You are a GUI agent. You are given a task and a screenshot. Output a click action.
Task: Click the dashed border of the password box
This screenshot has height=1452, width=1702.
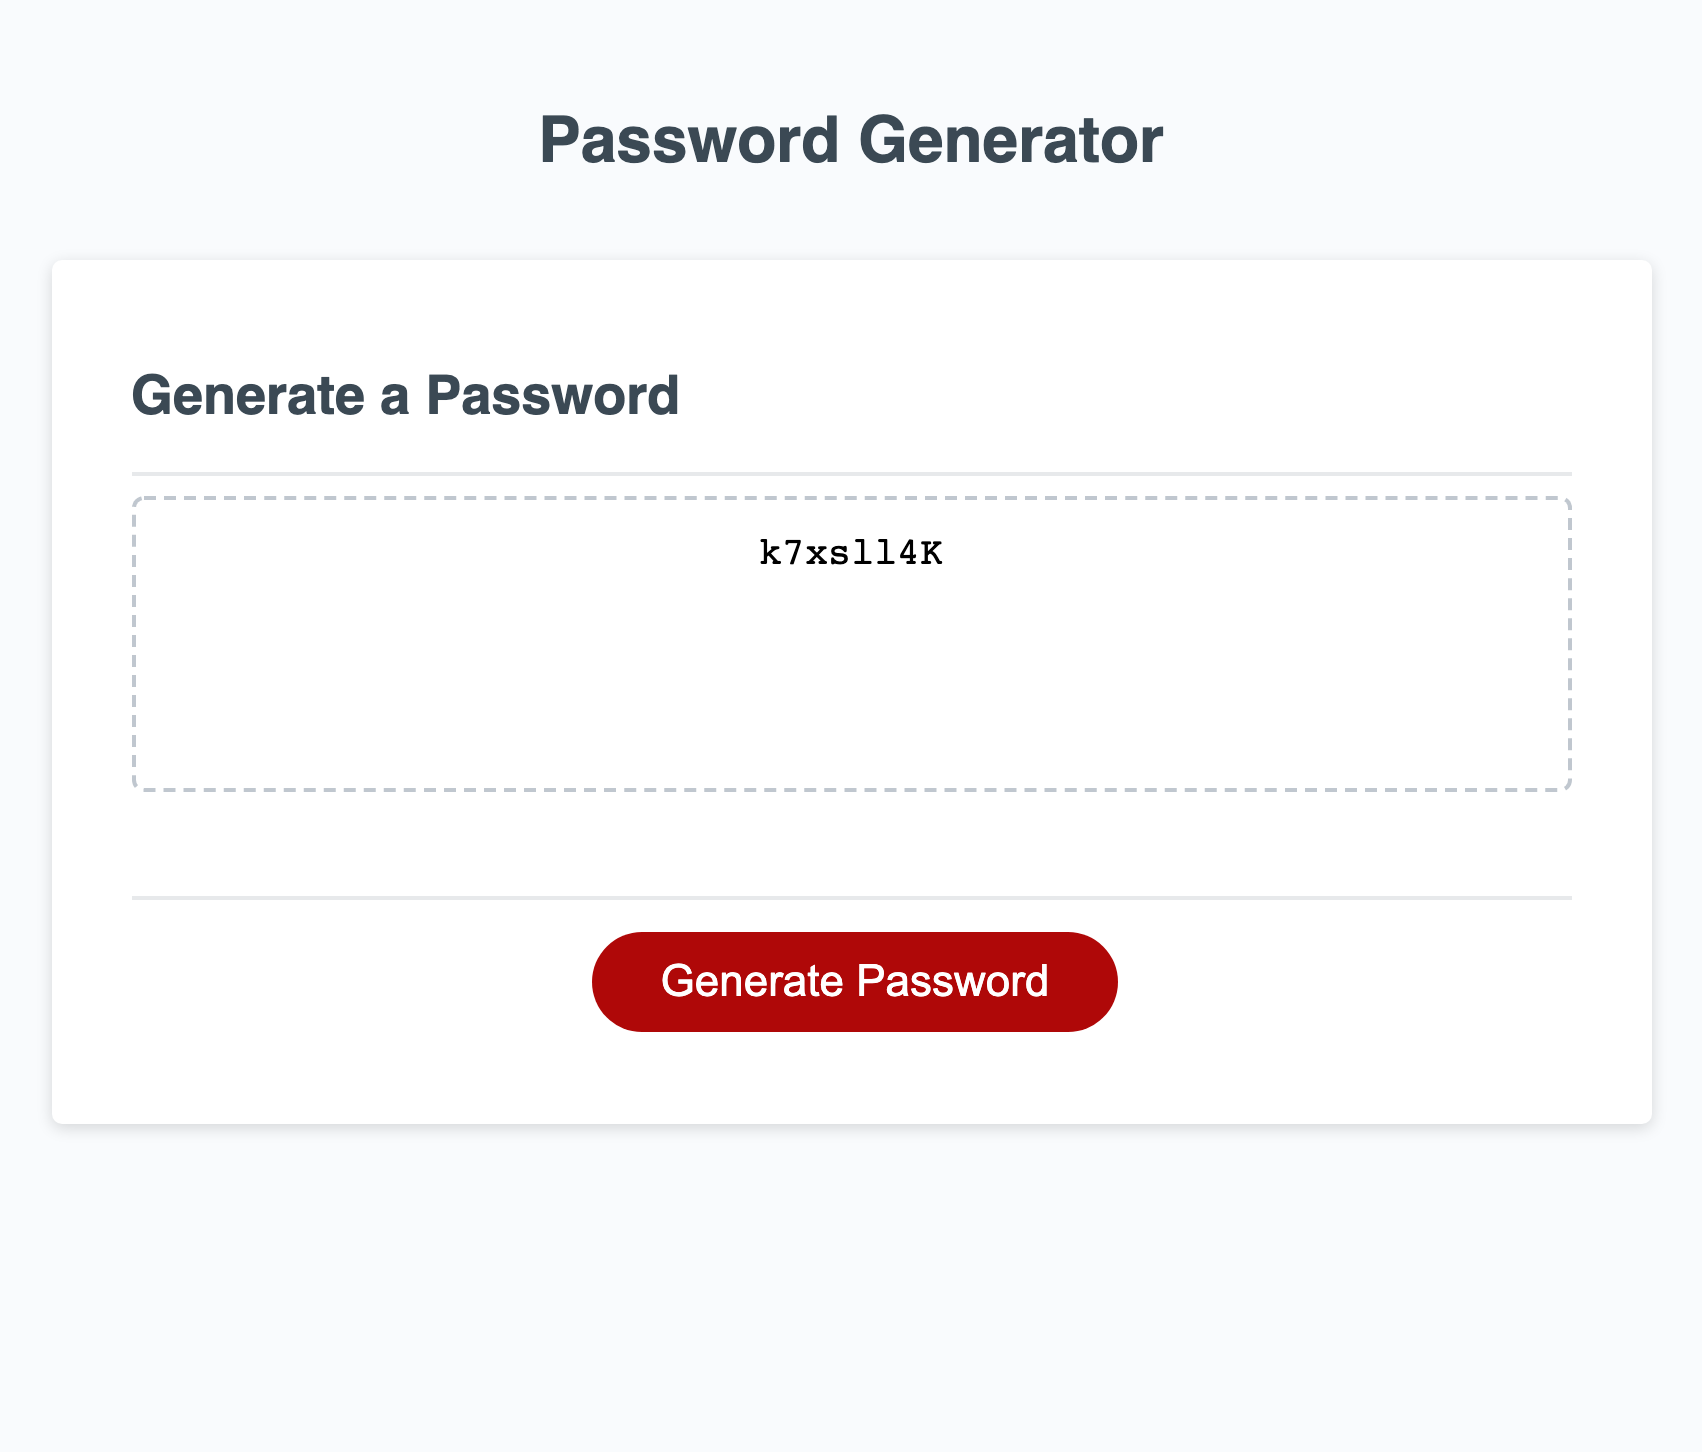point(851,497)
